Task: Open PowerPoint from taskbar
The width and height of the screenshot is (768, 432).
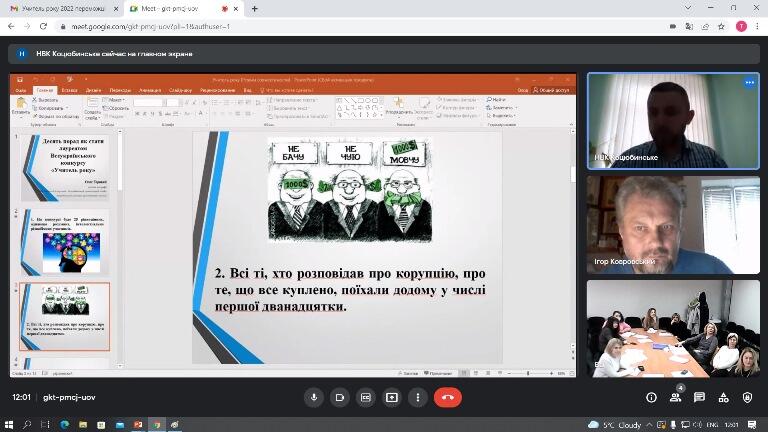Action: tap(138, 425)
